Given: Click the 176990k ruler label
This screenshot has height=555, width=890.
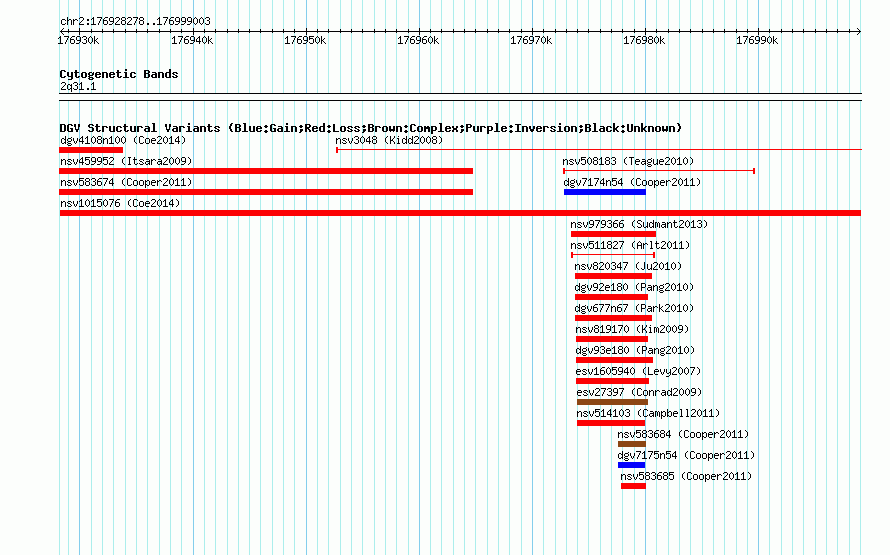Looking at the screenshot, I should 757,40.
